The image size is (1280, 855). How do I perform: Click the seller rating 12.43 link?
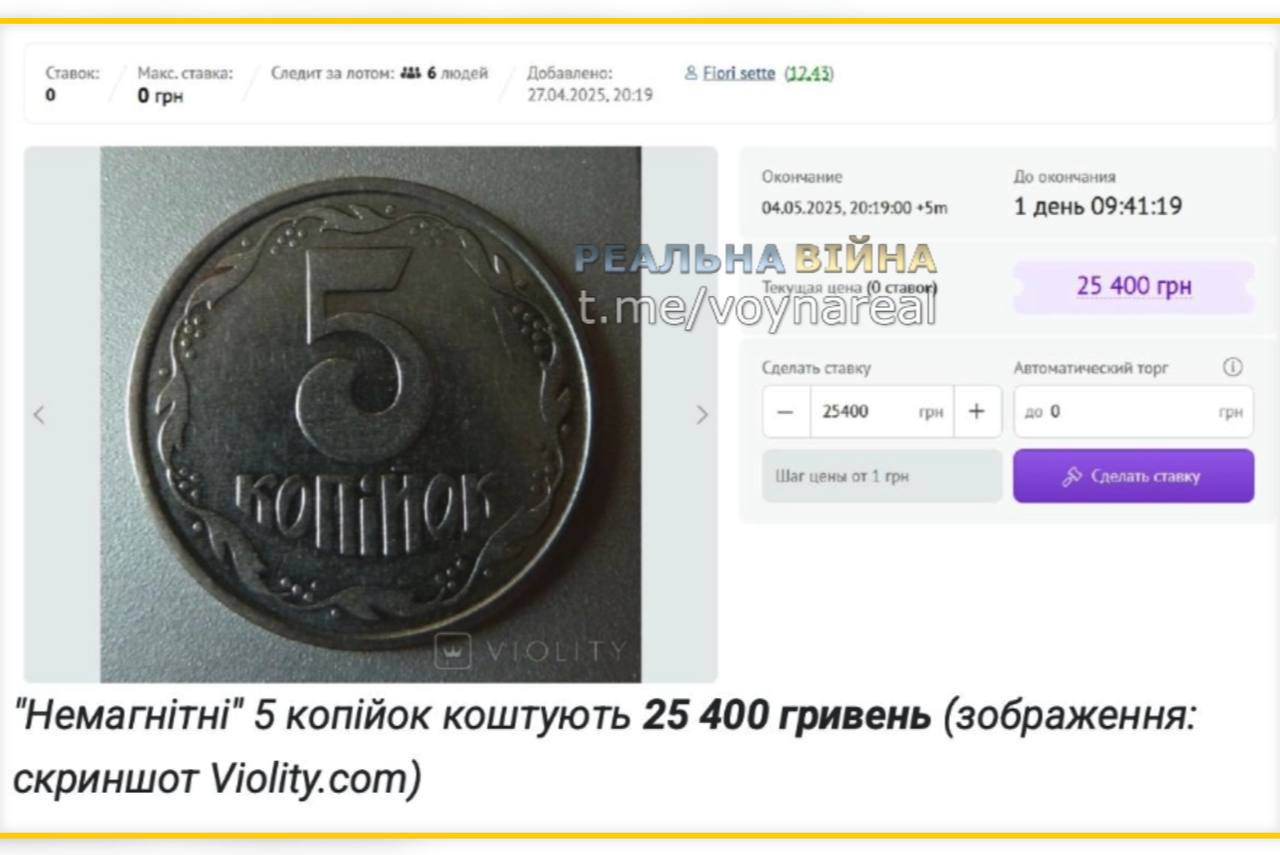tap(809, 73)
